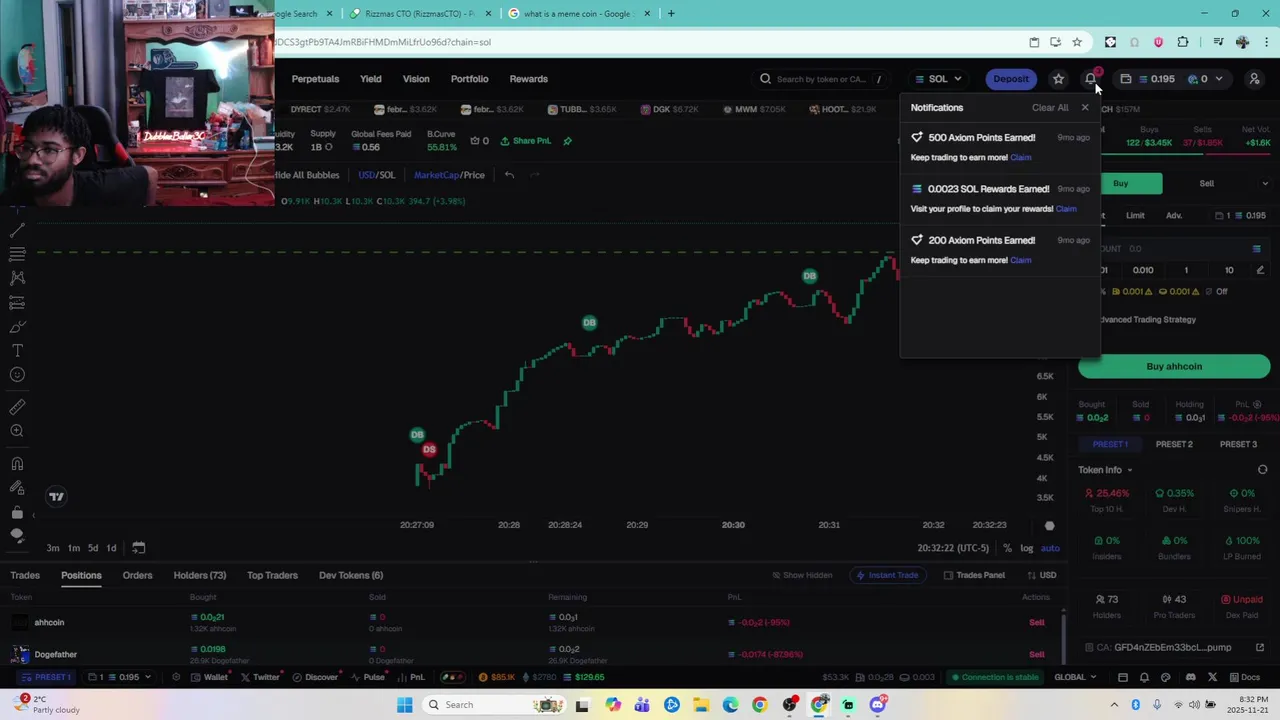
Task: Toggle lock all drawing tools
Action: (x=17, y=512)
